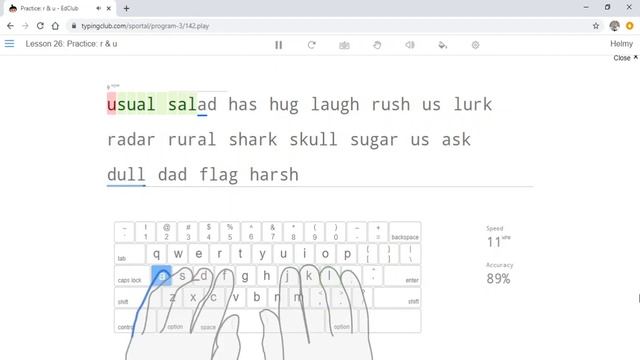The height and width of the screenshot is (360, 640).
Task: Click the enter key on virtual keyboard
Action: [x=402, y=276]
